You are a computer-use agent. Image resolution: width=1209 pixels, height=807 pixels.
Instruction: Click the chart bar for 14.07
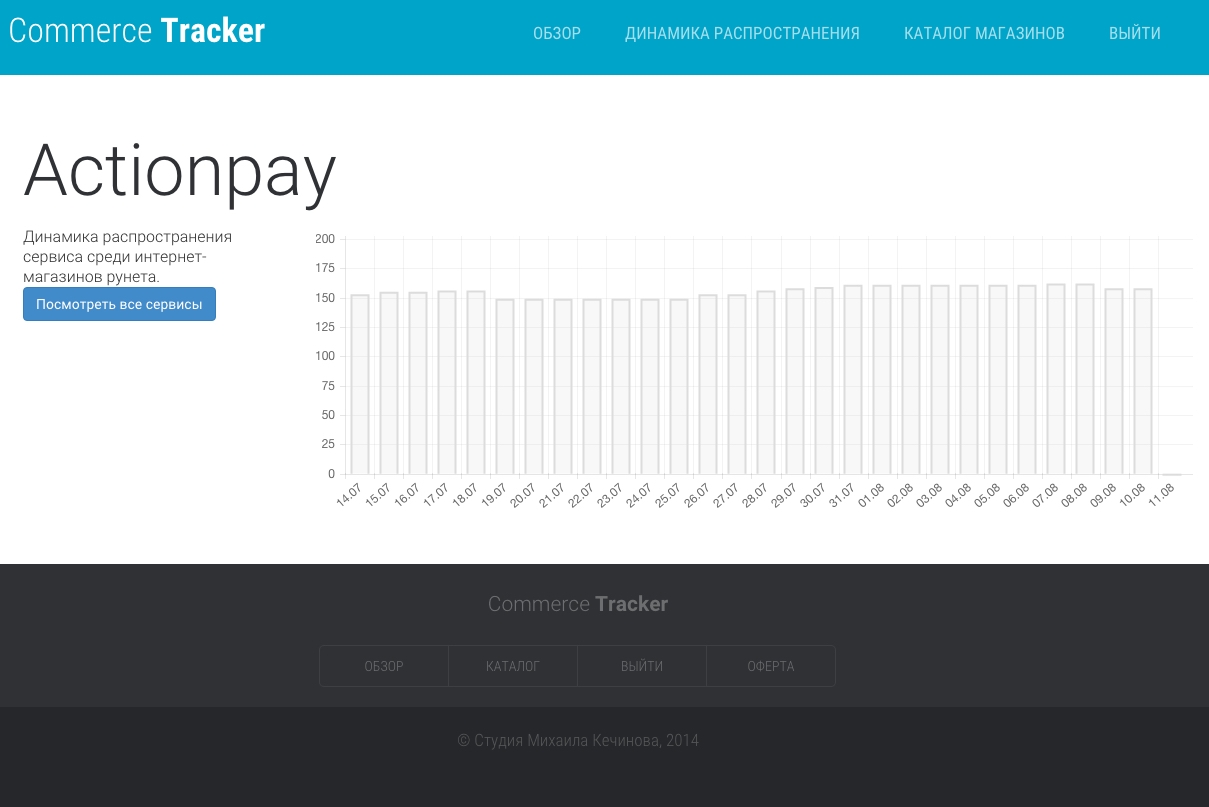point(360,385)
